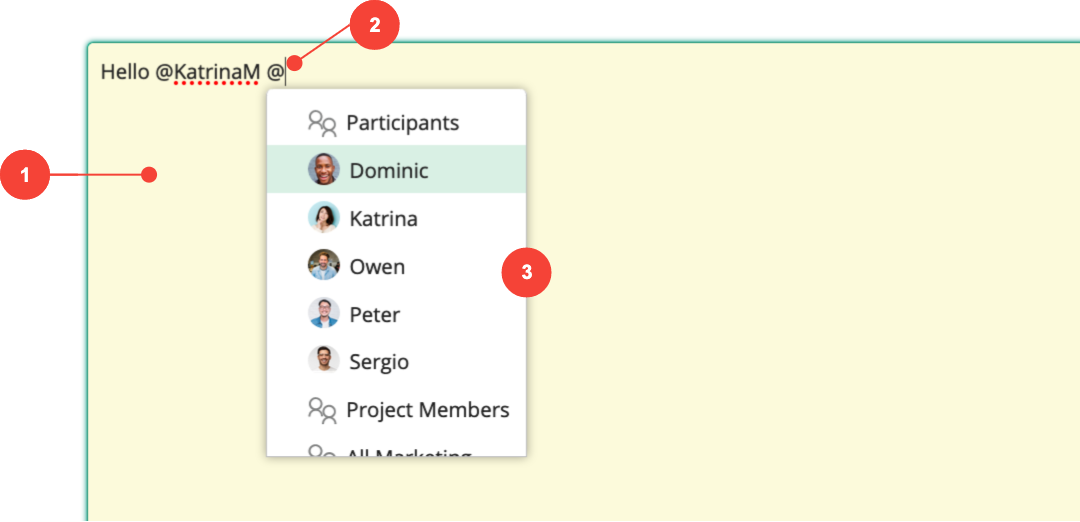This screenshot has width=1080, height=522.
Task: Click the Project Members group icon
Action: tap(322, 410)
